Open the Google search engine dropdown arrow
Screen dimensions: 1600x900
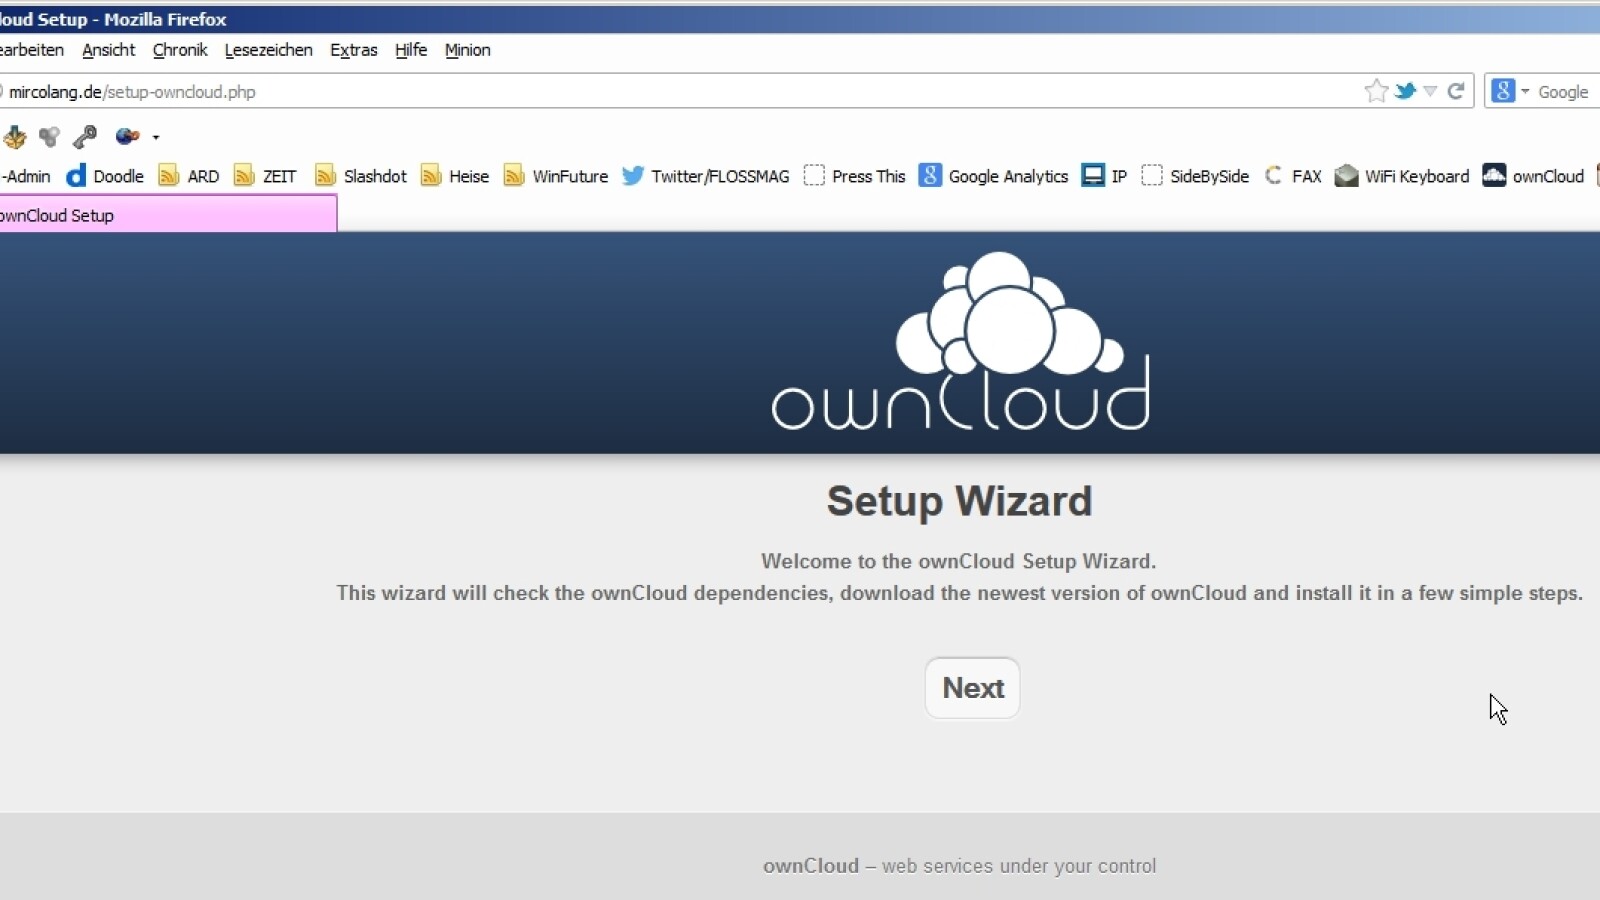point(1523,90)
